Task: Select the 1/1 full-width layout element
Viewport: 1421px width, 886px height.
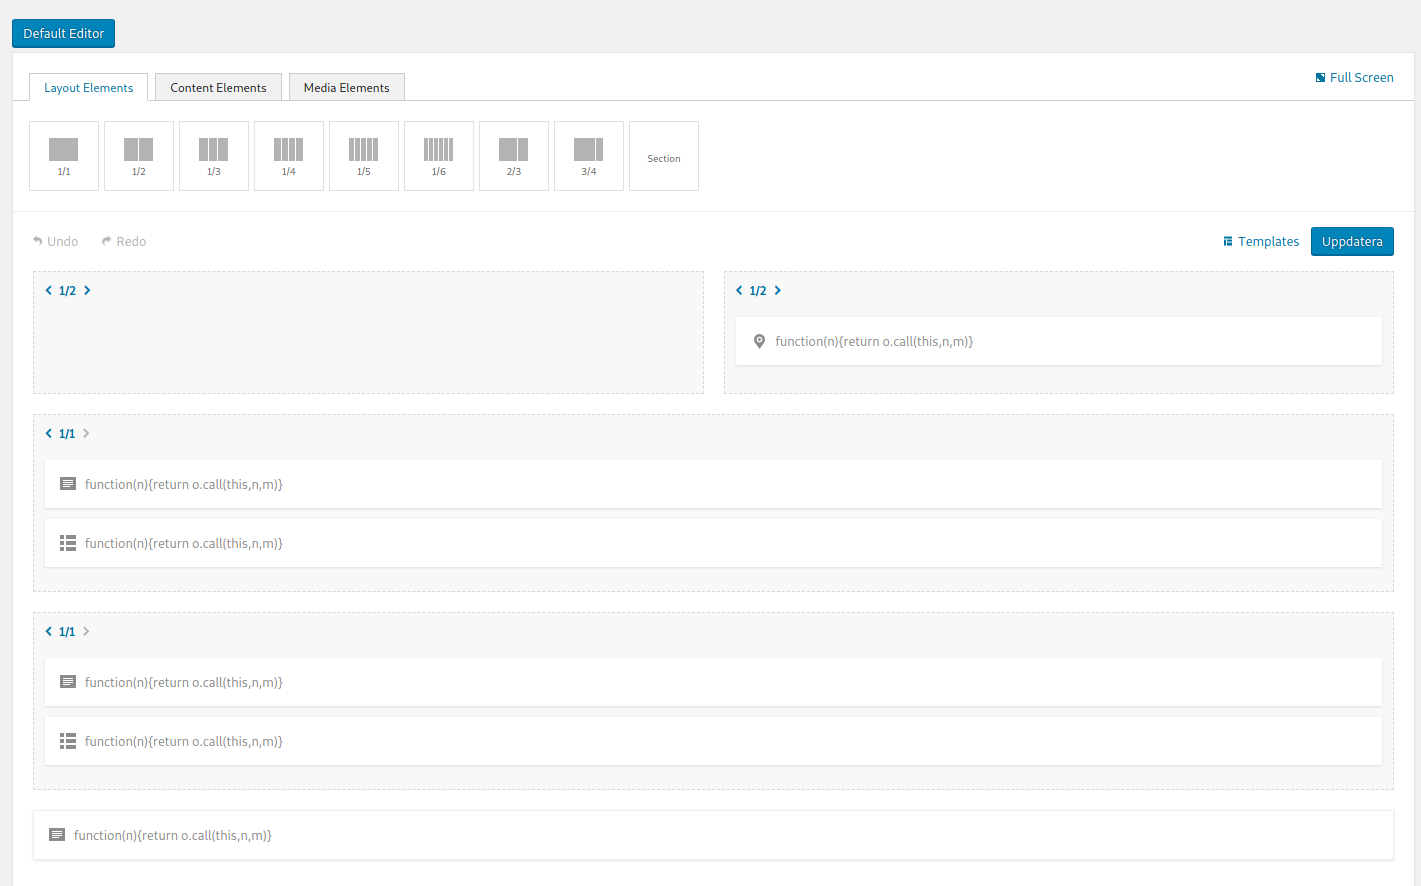Action: [x=63, y=155]
